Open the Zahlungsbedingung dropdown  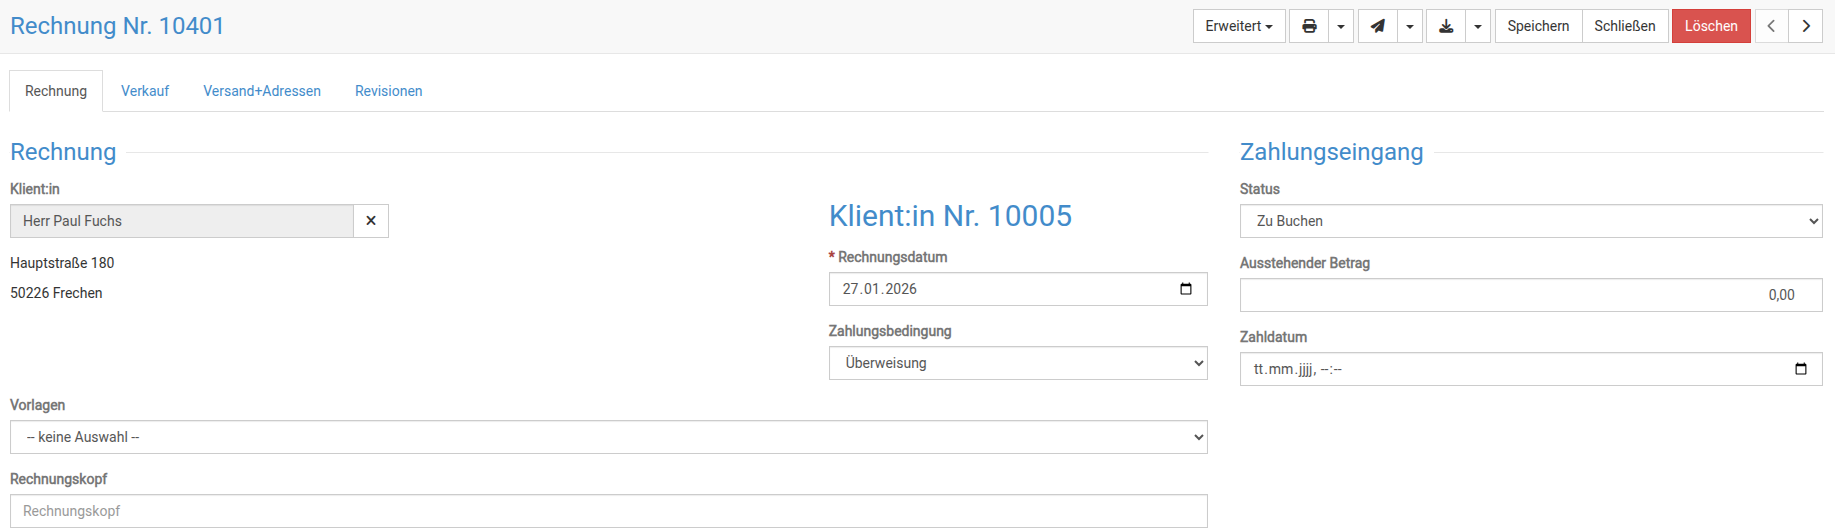(1017, 363)
